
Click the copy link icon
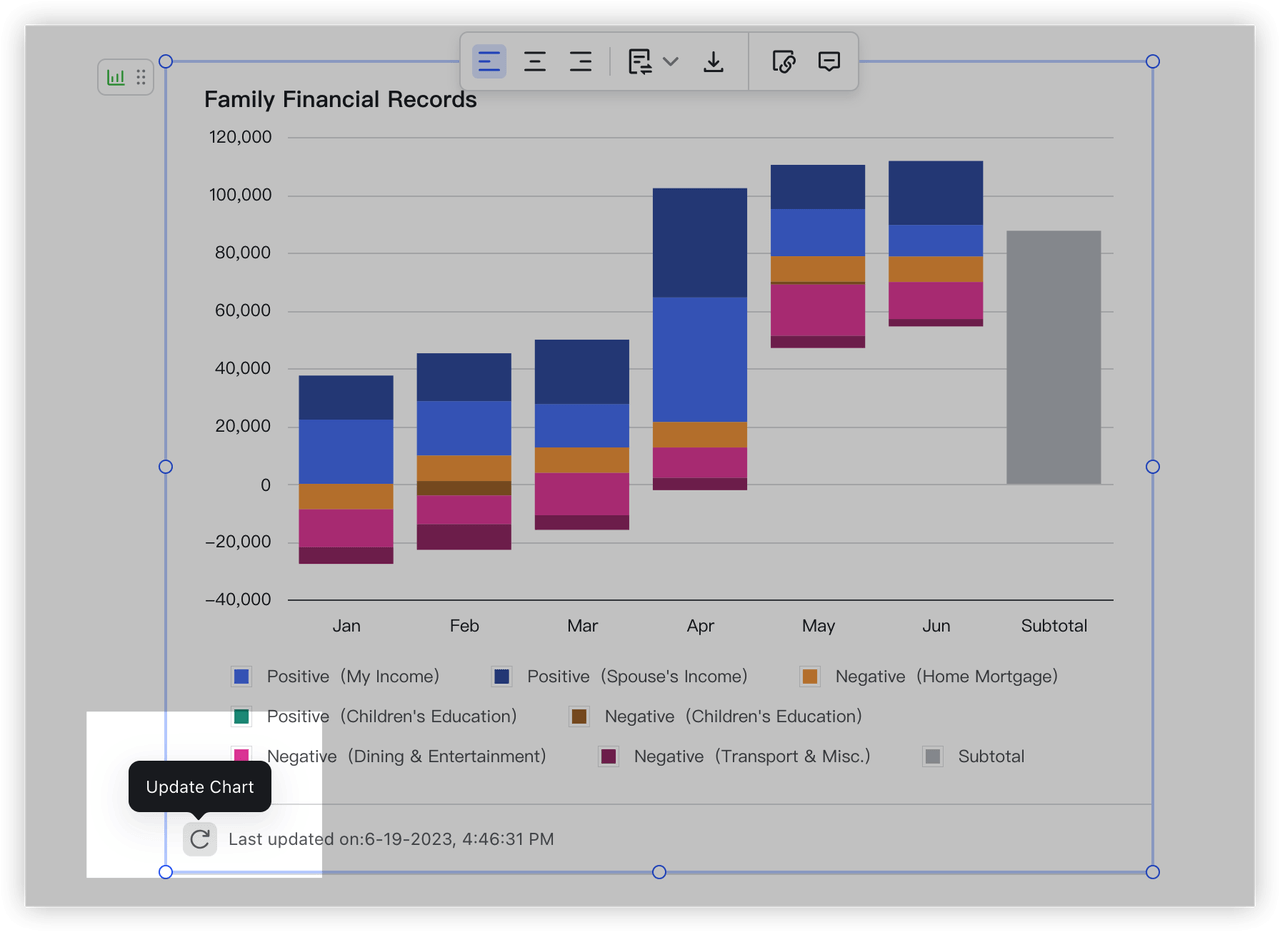pos(784,62)
